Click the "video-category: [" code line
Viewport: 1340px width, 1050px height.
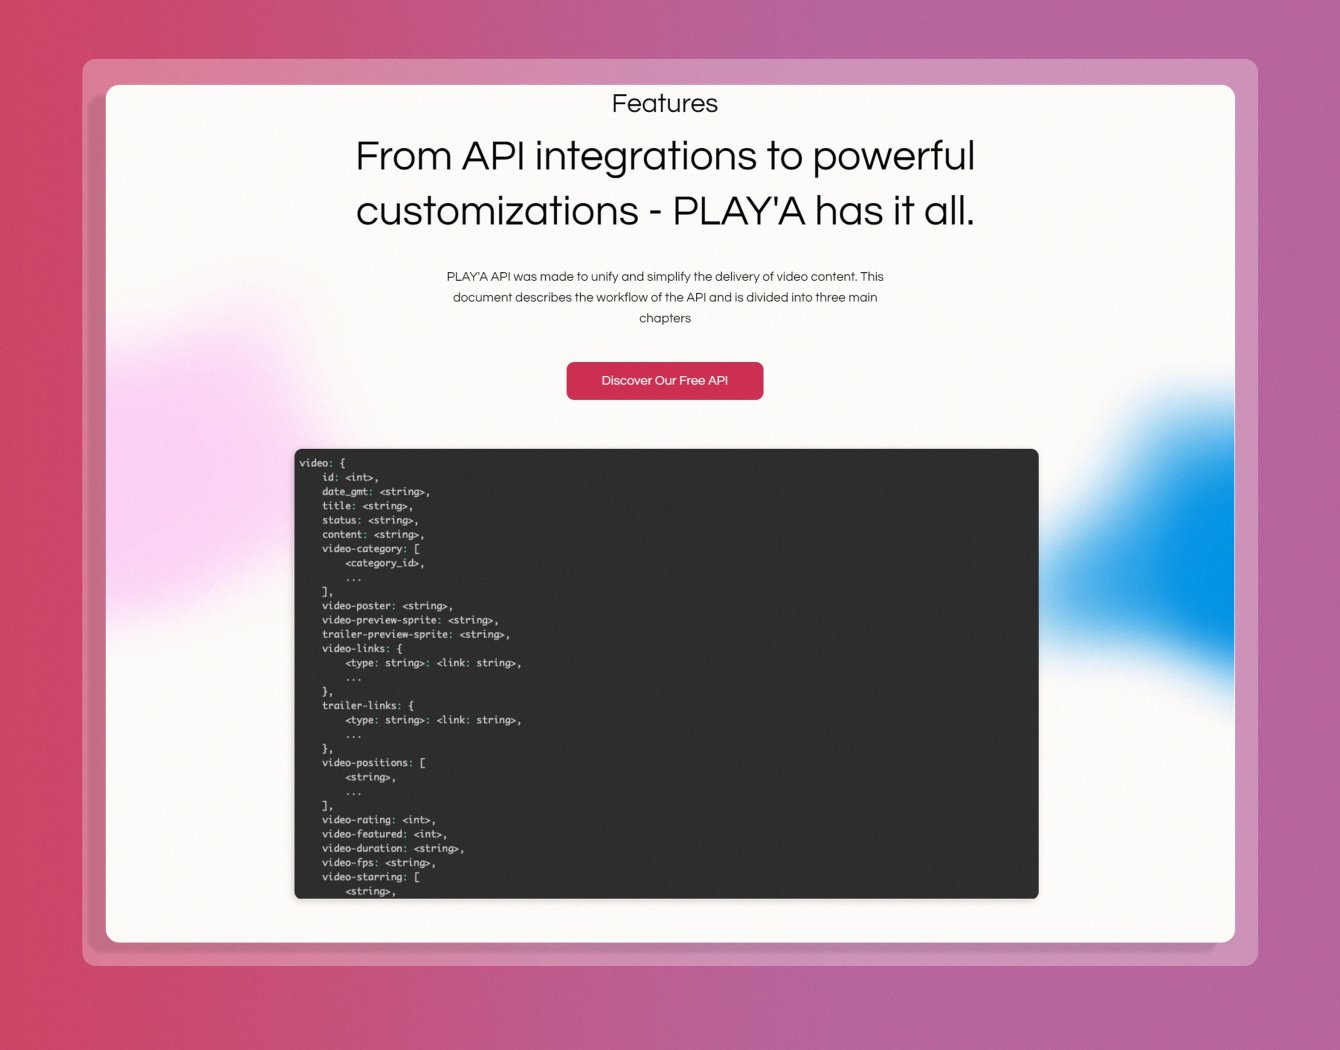point(371,549)
